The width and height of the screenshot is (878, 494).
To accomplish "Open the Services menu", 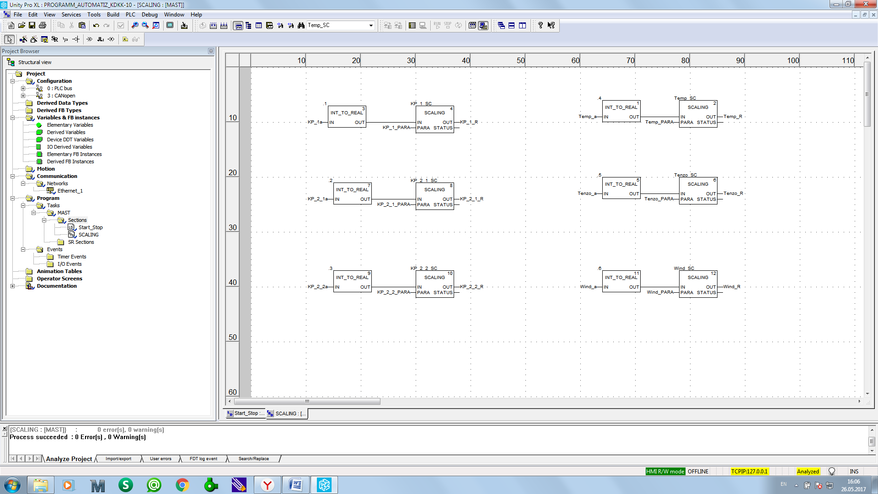I will point(71,15).
